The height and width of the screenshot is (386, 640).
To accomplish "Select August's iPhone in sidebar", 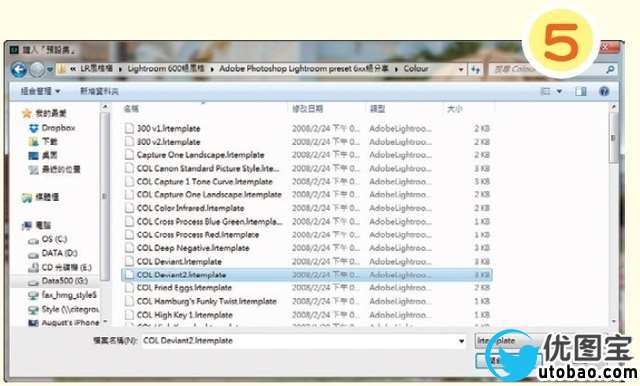I will pos(63,322).
